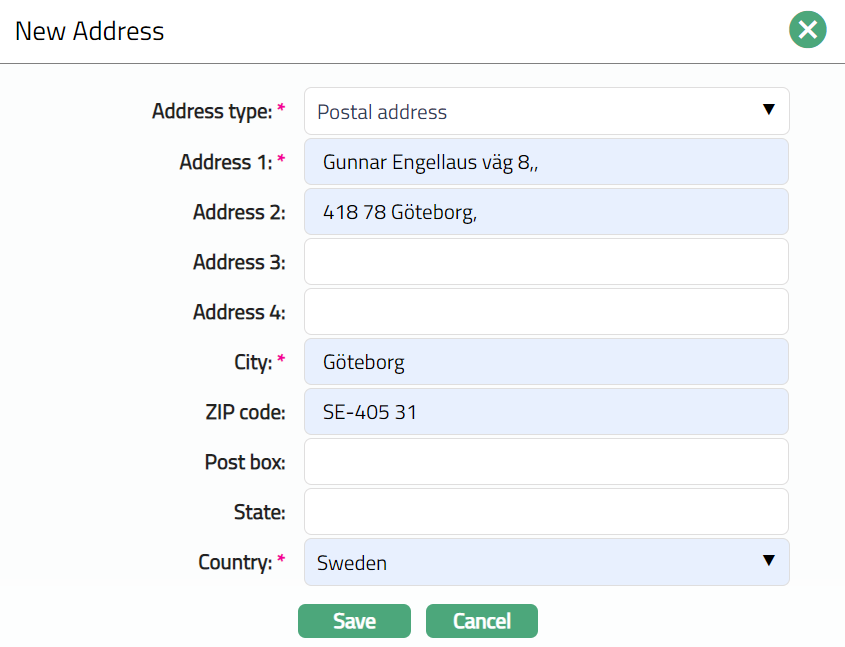Screen dimensions: 845x647
Task: Click the 'Post box:' label text
Action: click(245, 462)
